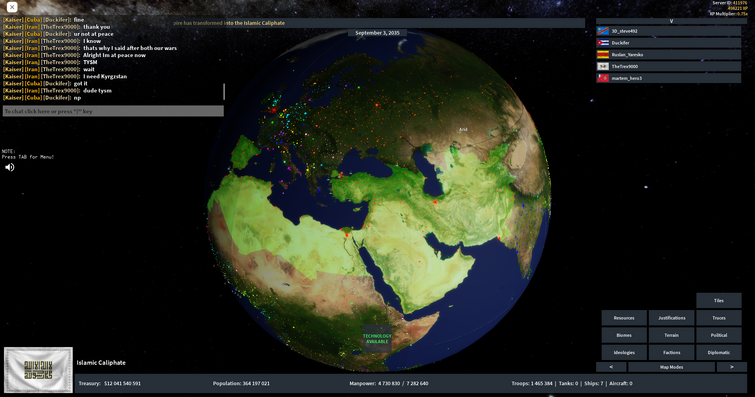755x397 pixels.
Task: Open the Technology Available notification
Action: 377,339
